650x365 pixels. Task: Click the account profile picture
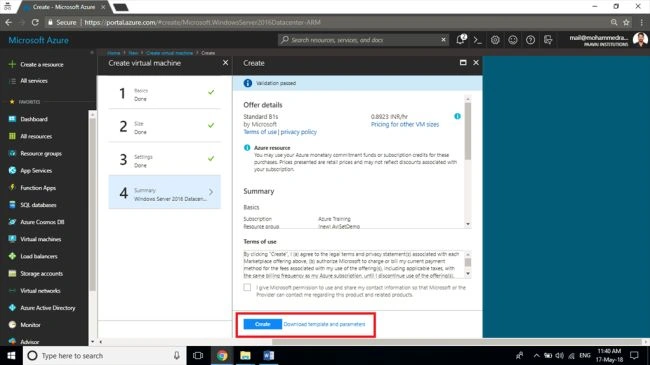coord(640,40)
